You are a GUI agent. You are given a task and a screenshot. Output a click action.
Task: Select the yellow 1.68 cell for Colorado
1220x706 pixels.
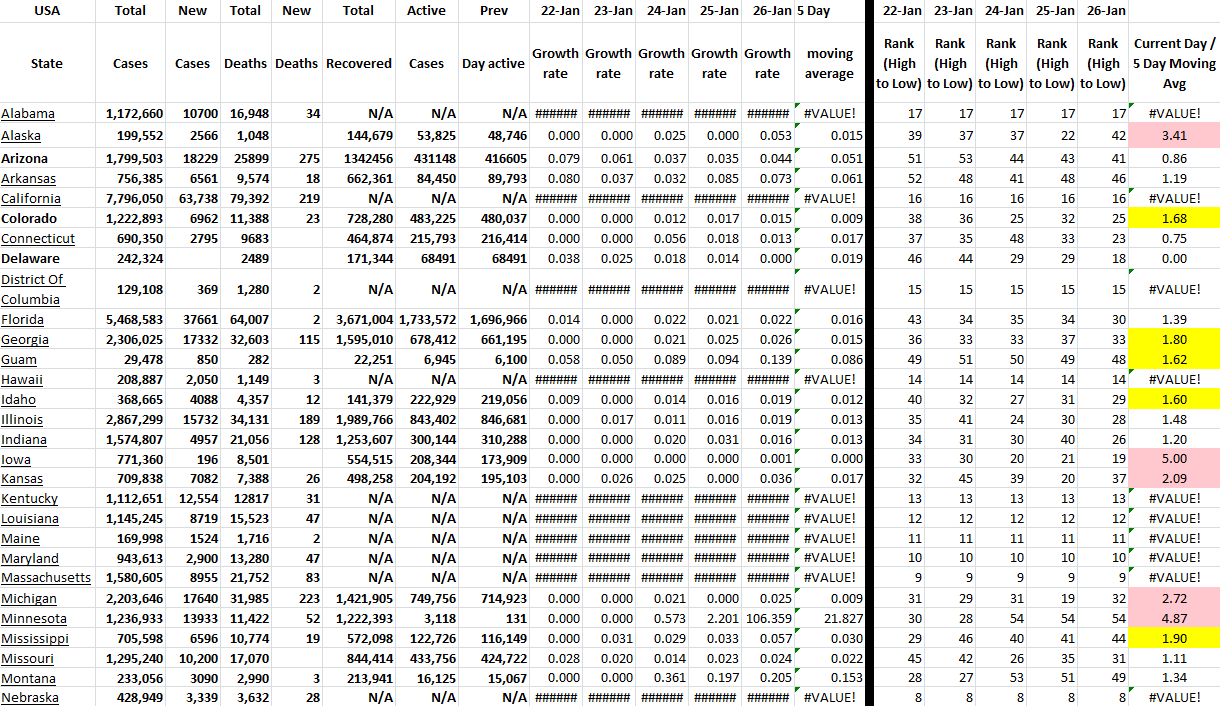1174,219
